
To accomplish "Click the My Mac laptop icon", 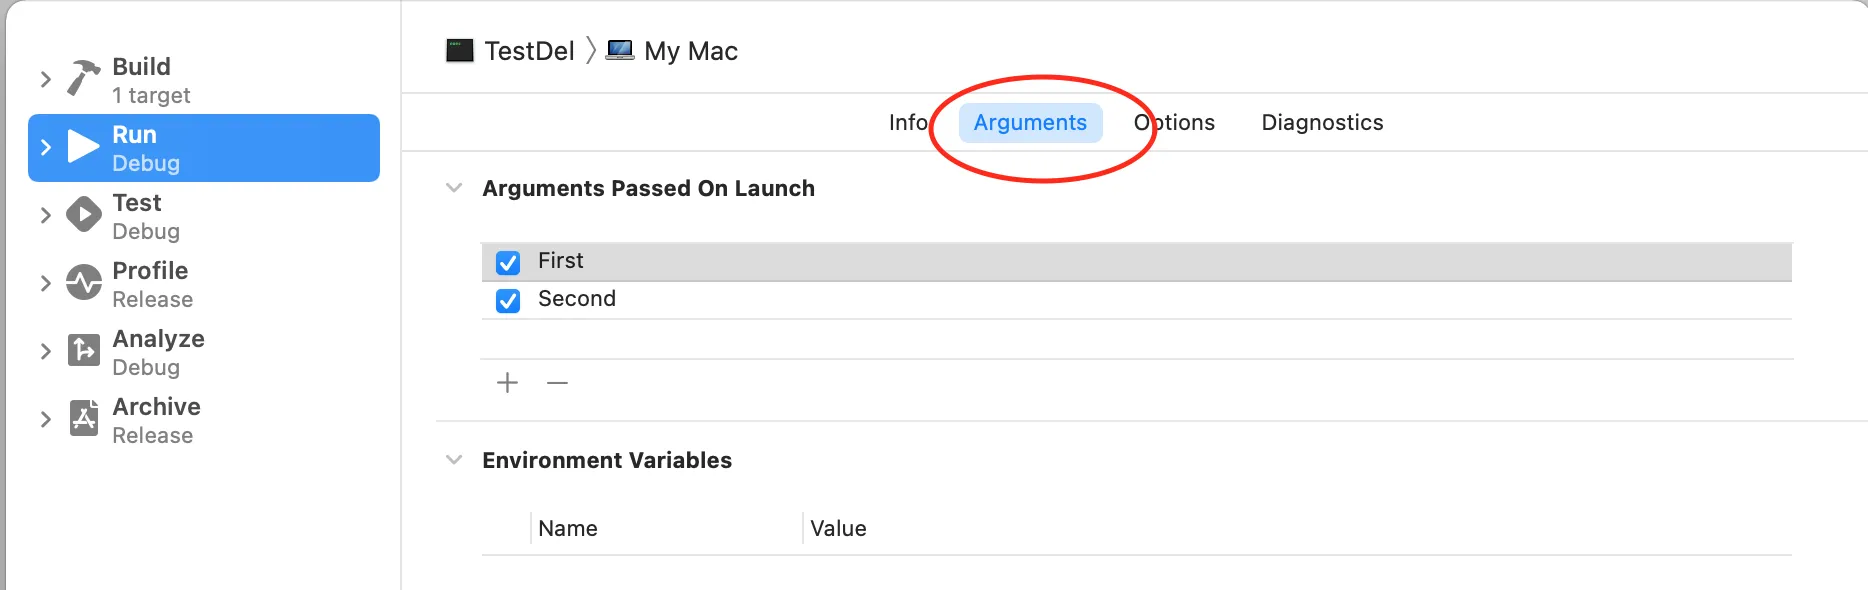I will tap(620, 51).
